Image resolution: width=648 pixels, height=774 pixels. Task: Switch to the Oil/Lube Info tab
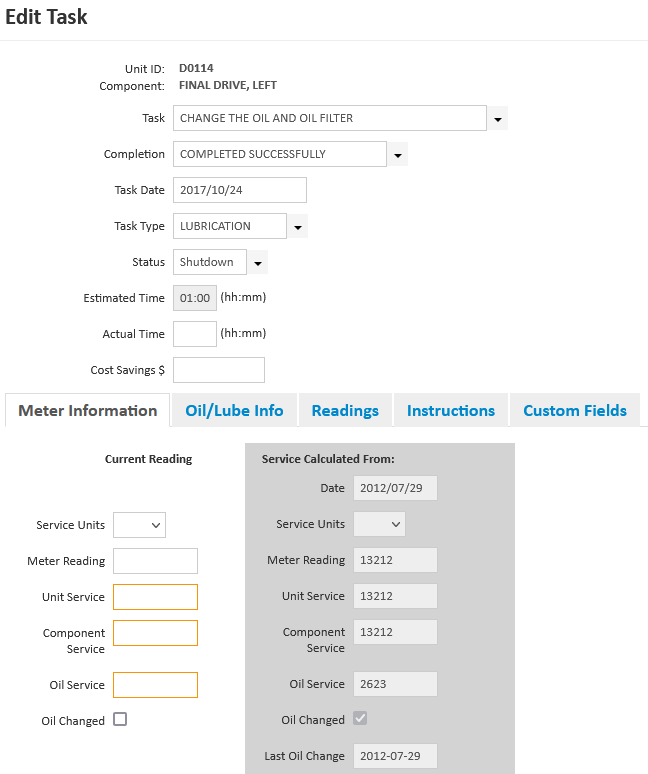234,410
